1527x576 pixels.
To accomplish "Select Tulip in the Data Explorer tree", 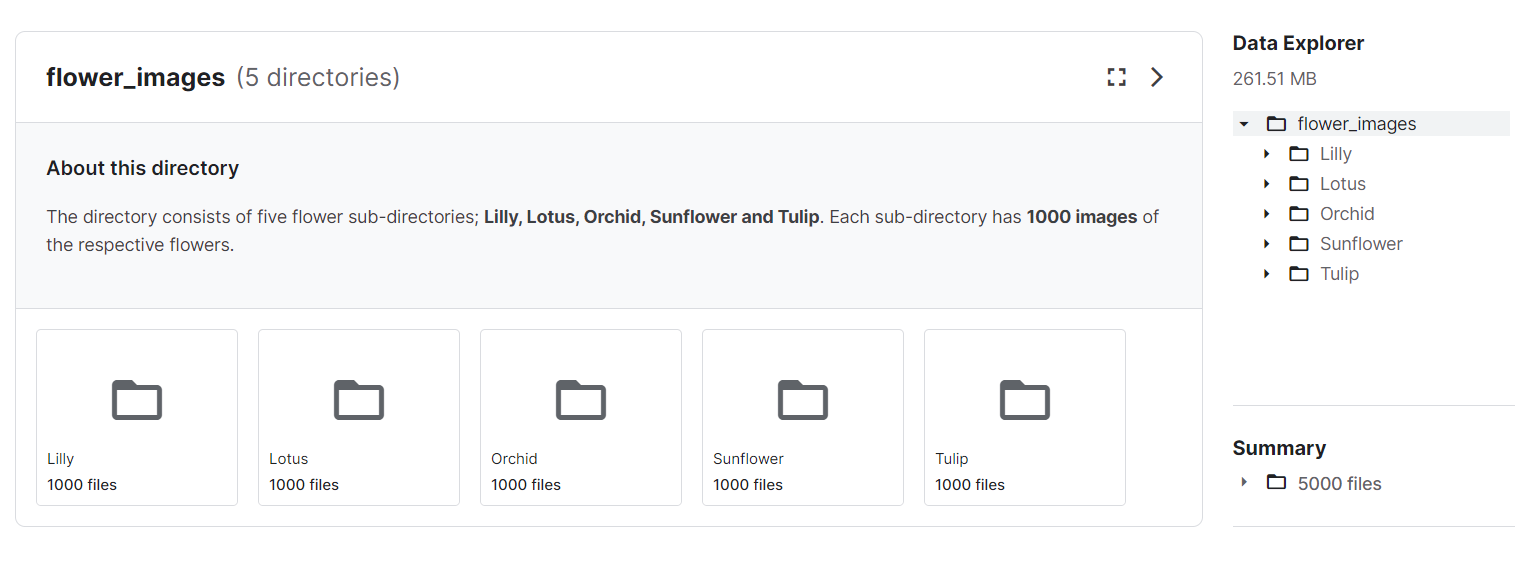I will [1339, 274].
